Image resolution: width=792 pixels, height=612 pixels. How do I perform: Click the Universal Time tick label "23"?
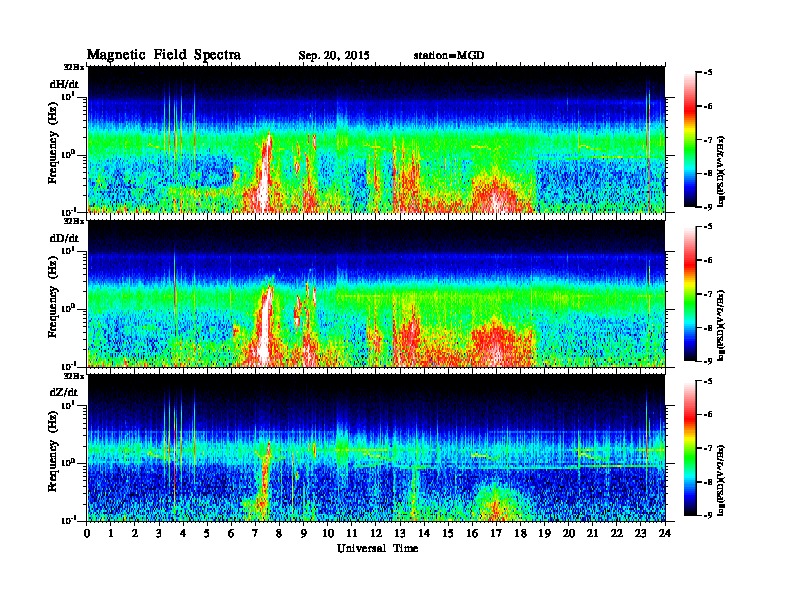coord(640,534)
